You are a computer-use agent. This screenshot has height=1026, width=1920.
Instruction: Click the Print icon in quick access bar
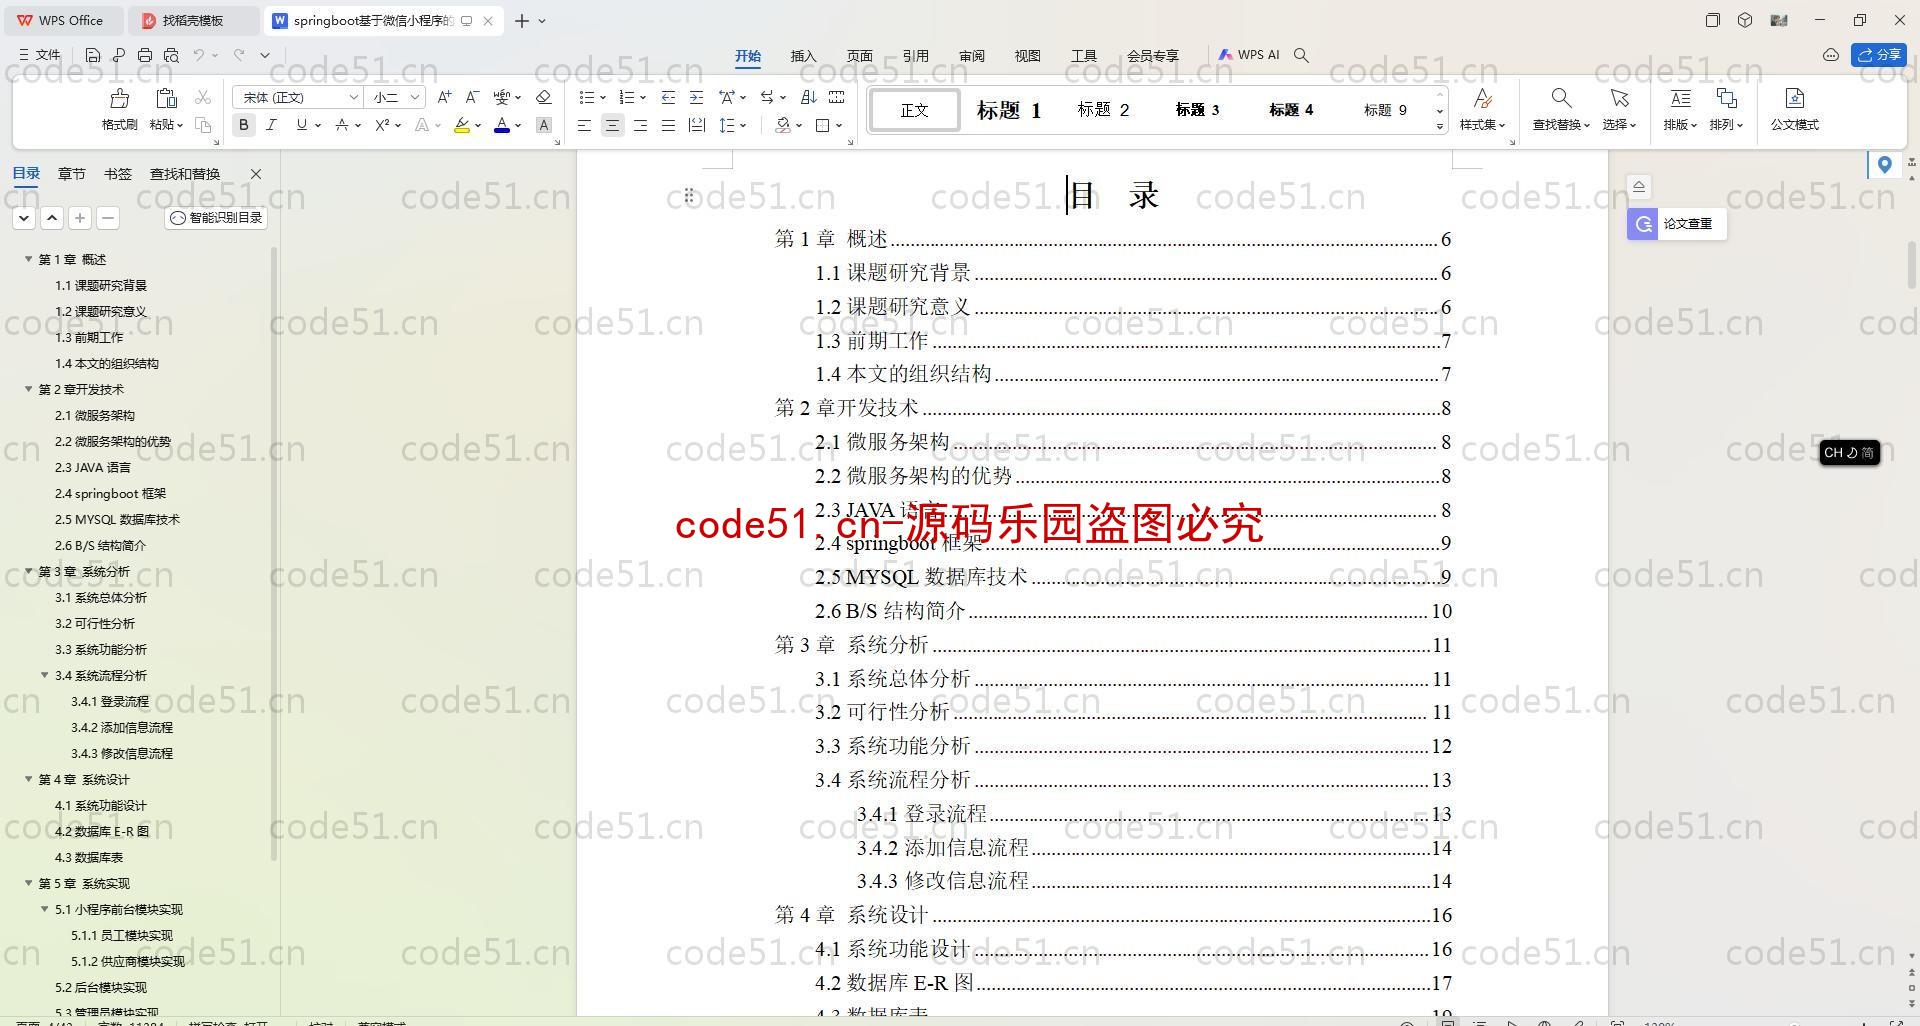145,55
